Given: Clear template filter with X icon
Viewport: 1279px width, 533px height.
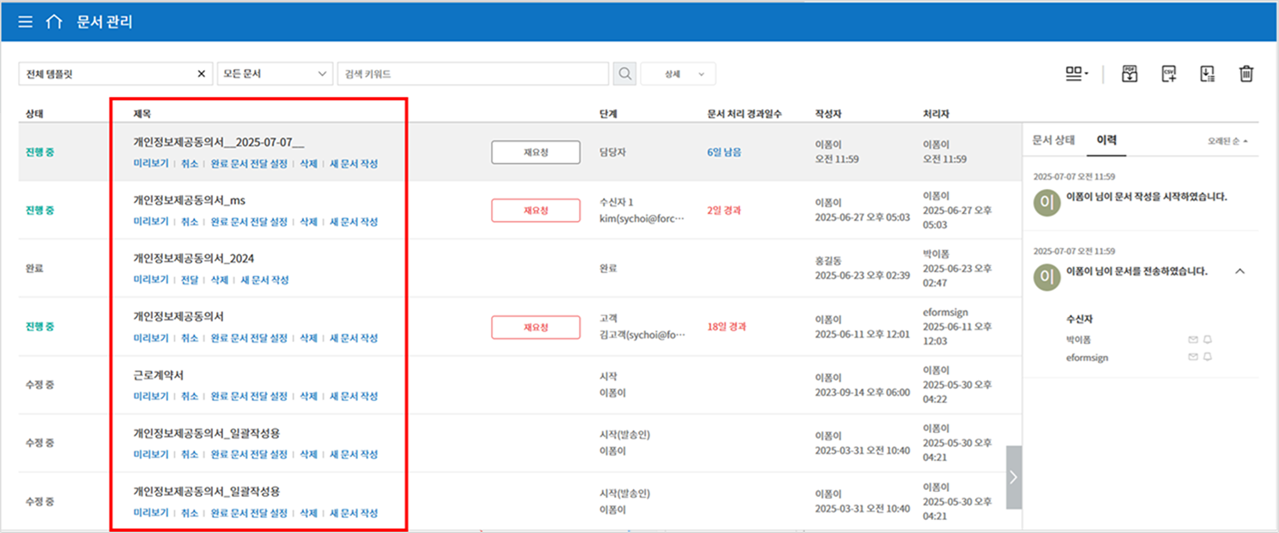Looking at the screenshot, I should tap(200, 74).
